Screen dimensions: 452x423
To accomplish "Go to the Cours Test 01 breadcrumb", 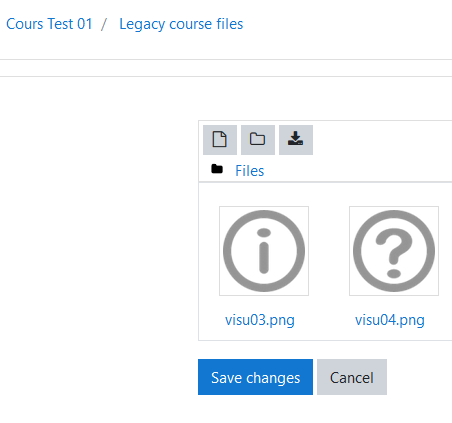I will (49, 24).
